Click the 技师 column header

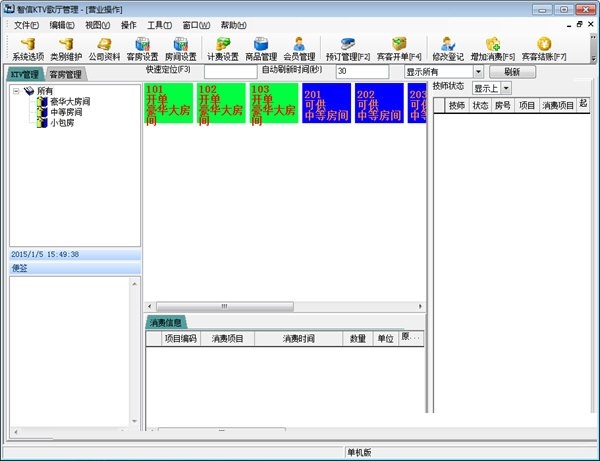point(457,106)
